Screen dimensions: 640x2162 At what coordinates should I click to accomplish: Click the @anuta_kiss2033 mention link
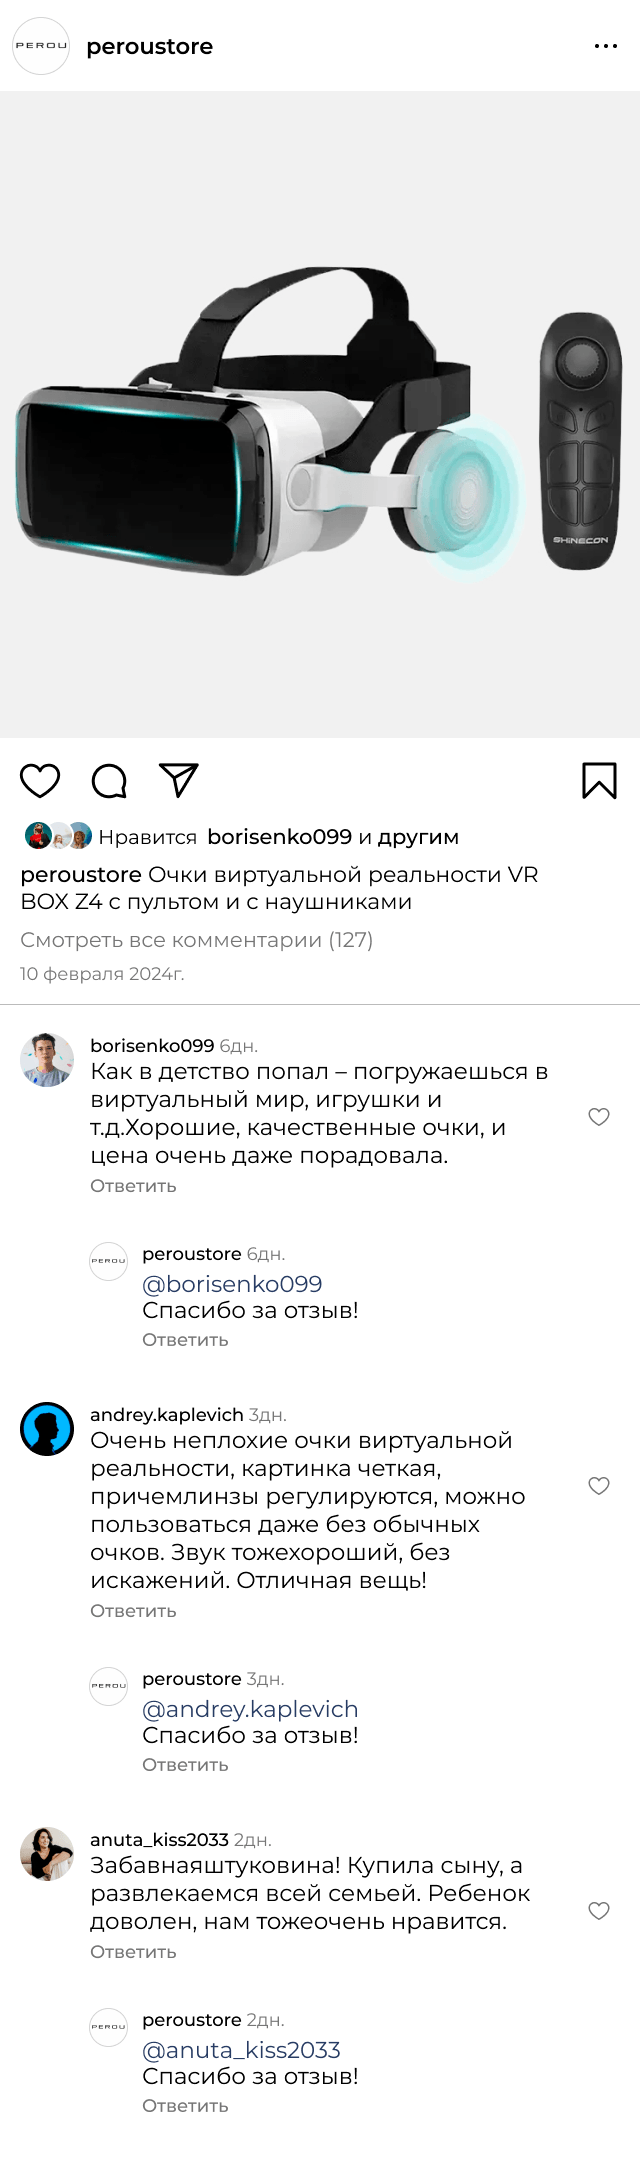(x=241, y=2050)
